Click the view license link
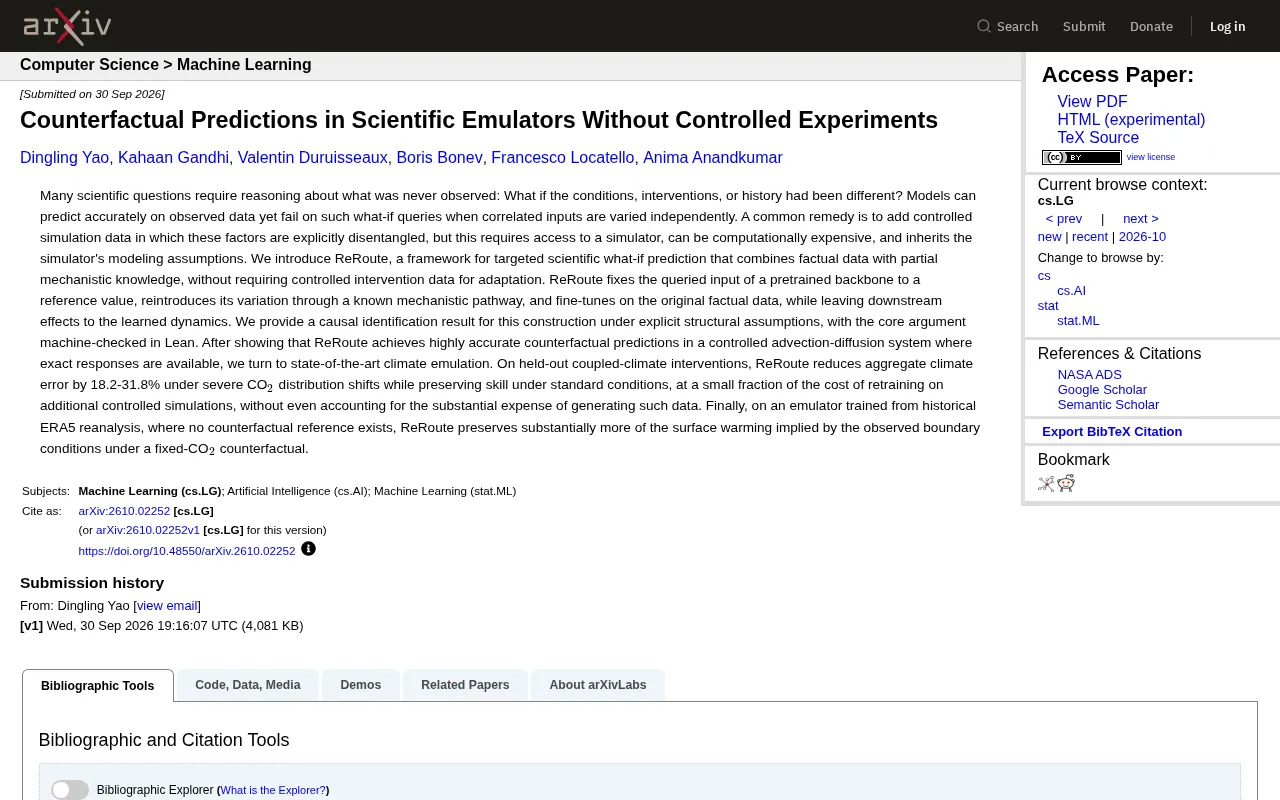 [x=1151, y=157]
